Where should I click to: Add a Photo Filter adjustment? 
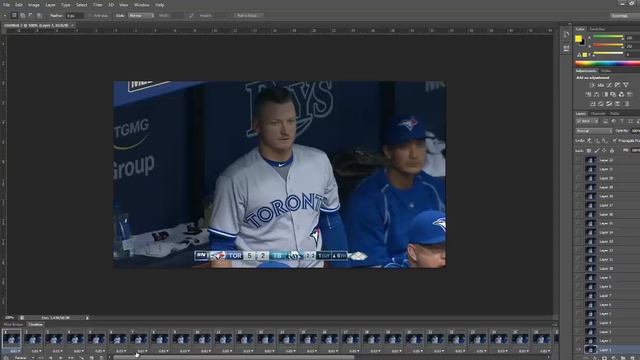(x=613, y=95)
